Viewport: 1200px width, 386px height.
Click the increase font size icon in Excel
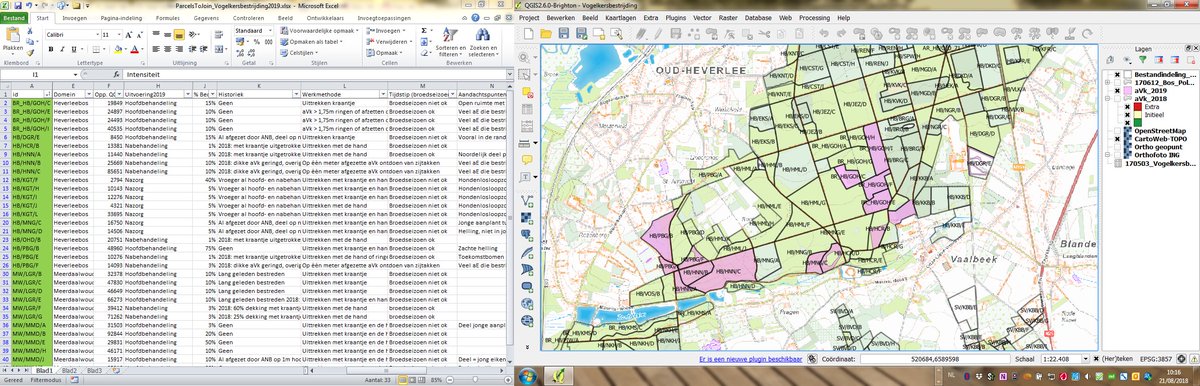[128, 35]
